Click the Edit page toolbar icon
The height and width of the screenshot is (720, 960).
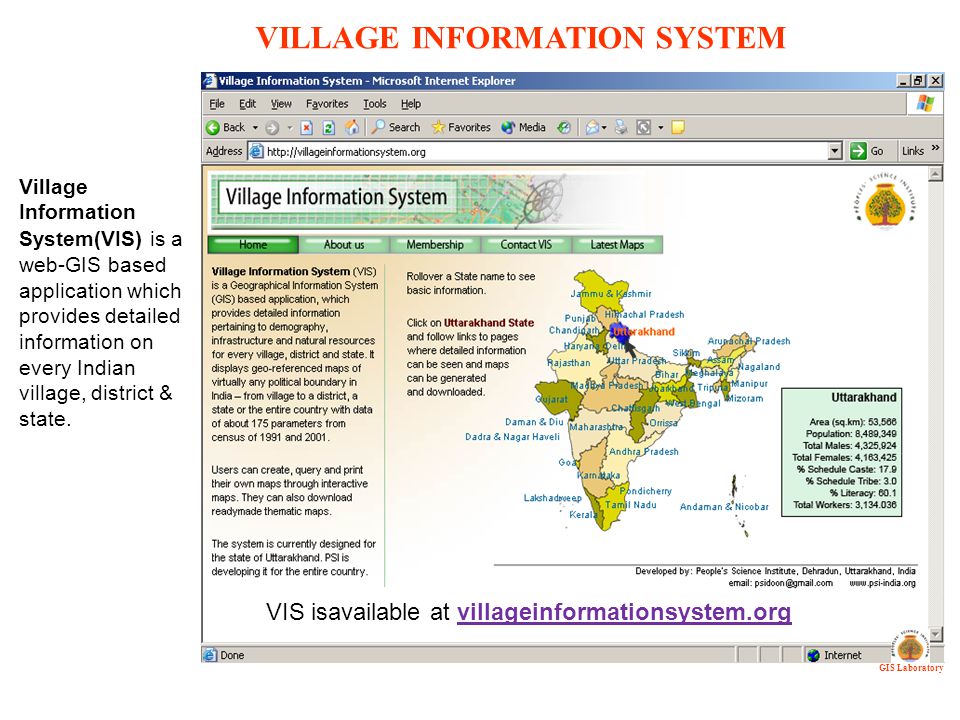pyautogui.click(x=643, y=127)
